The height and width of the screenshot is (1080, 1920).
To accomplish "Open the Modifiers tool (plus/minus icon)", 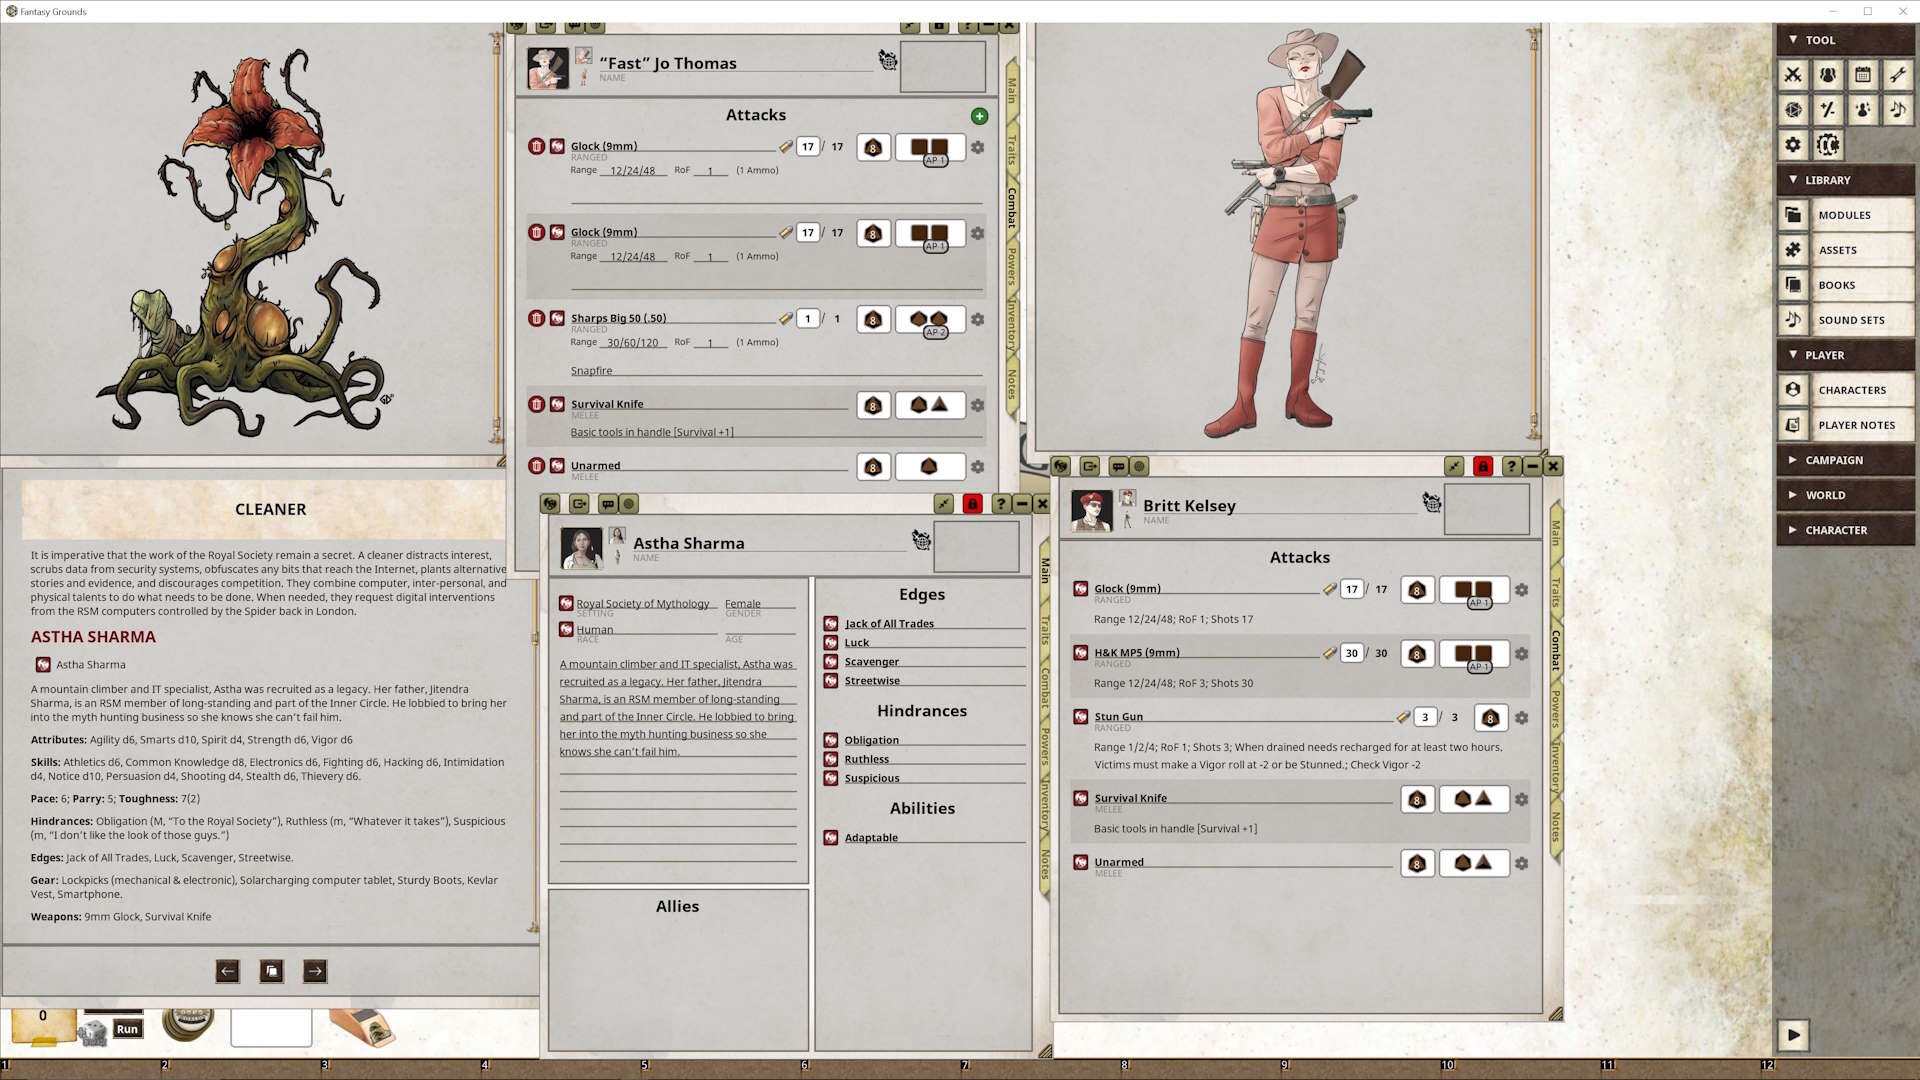I will tap(1828, 110).
